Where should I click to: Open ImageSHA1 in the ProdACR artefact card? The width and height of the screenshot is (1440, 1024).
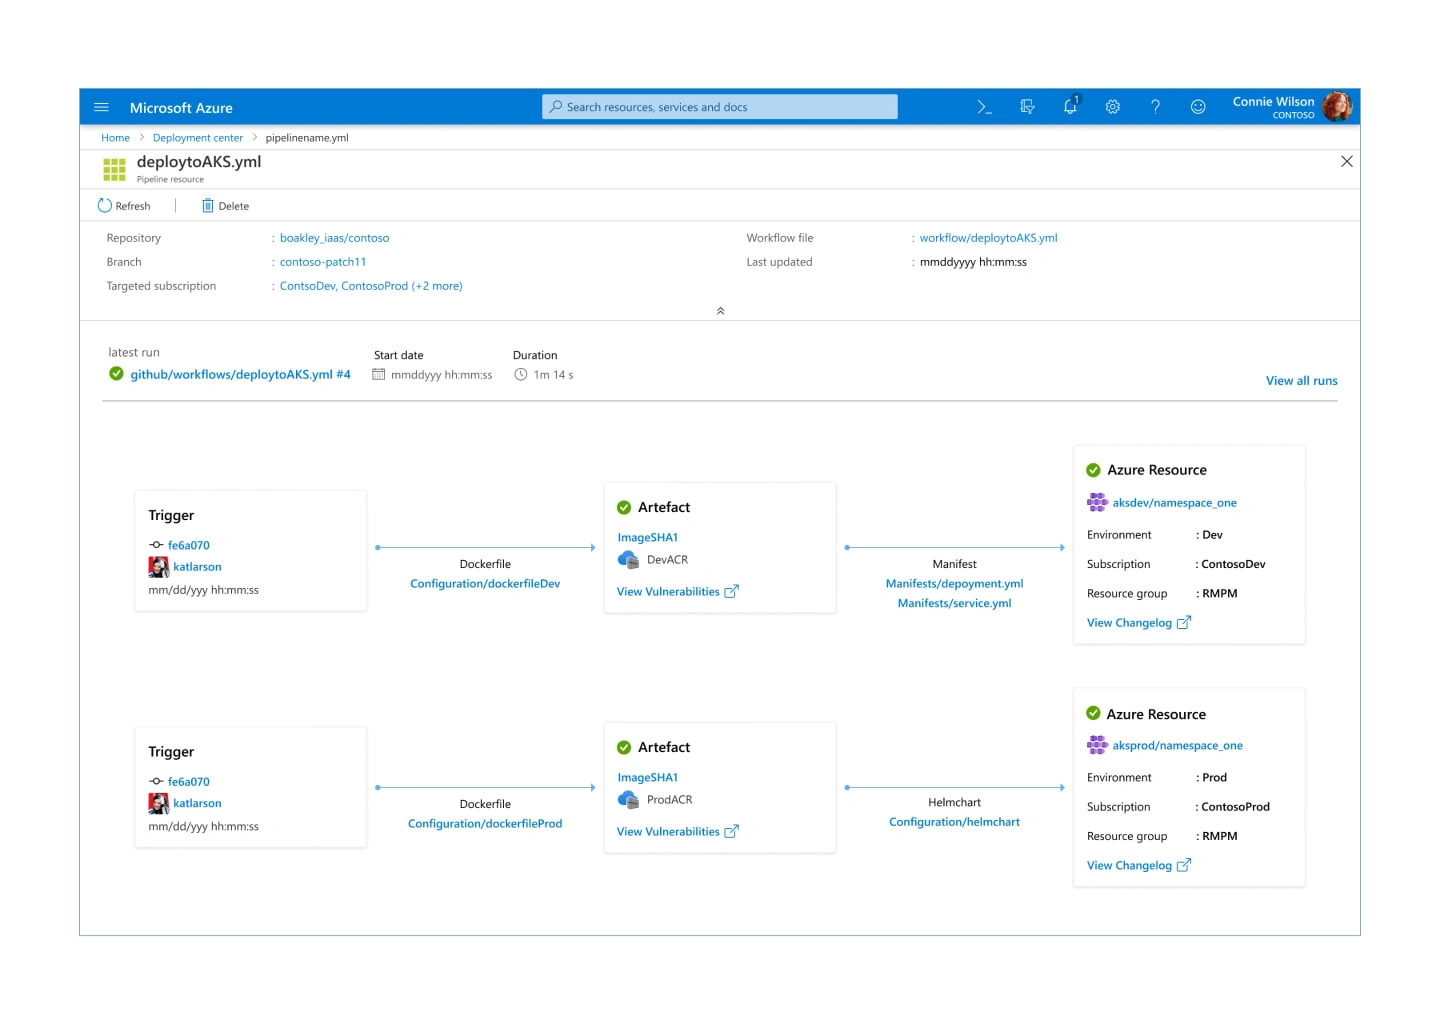click(x=648, y=778)
